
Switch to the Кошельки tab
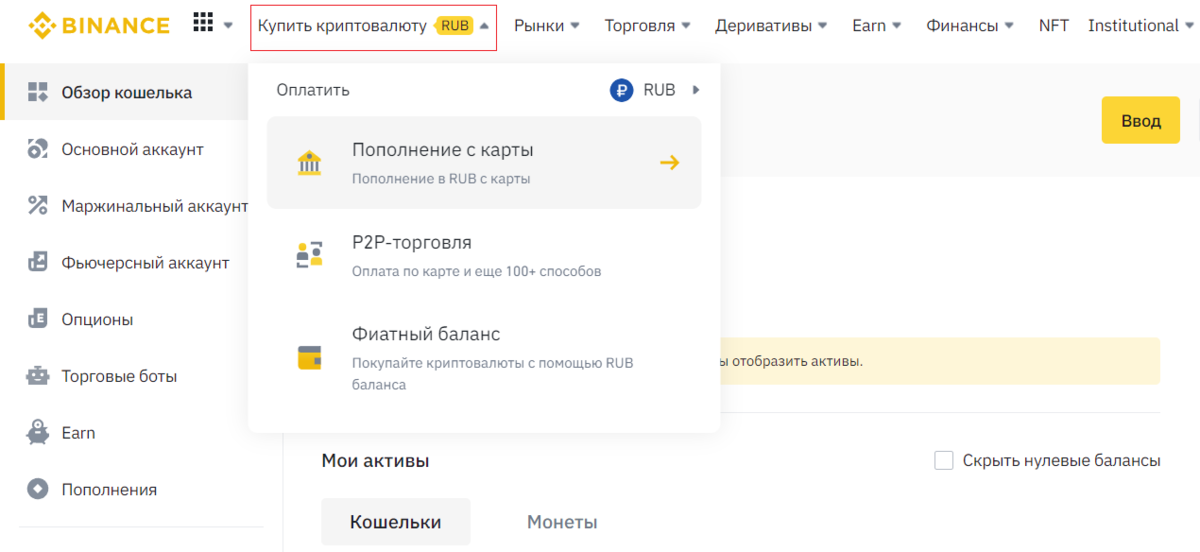[396, 522]
